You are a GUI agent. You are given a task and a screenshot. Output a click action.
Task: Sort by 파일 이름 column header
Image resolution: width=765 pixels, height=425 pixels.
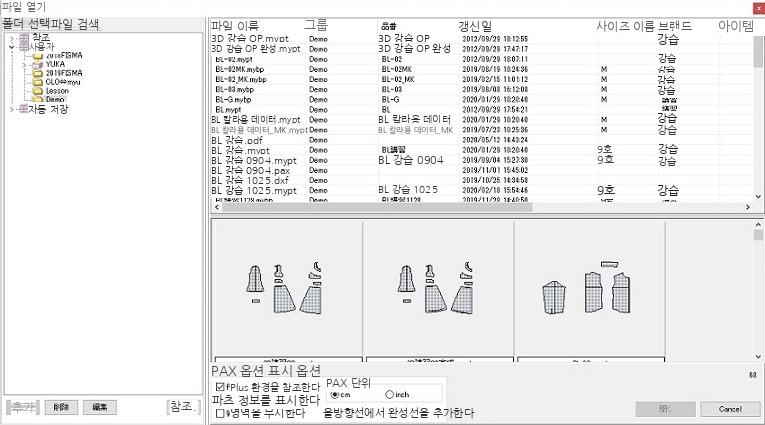235,26
